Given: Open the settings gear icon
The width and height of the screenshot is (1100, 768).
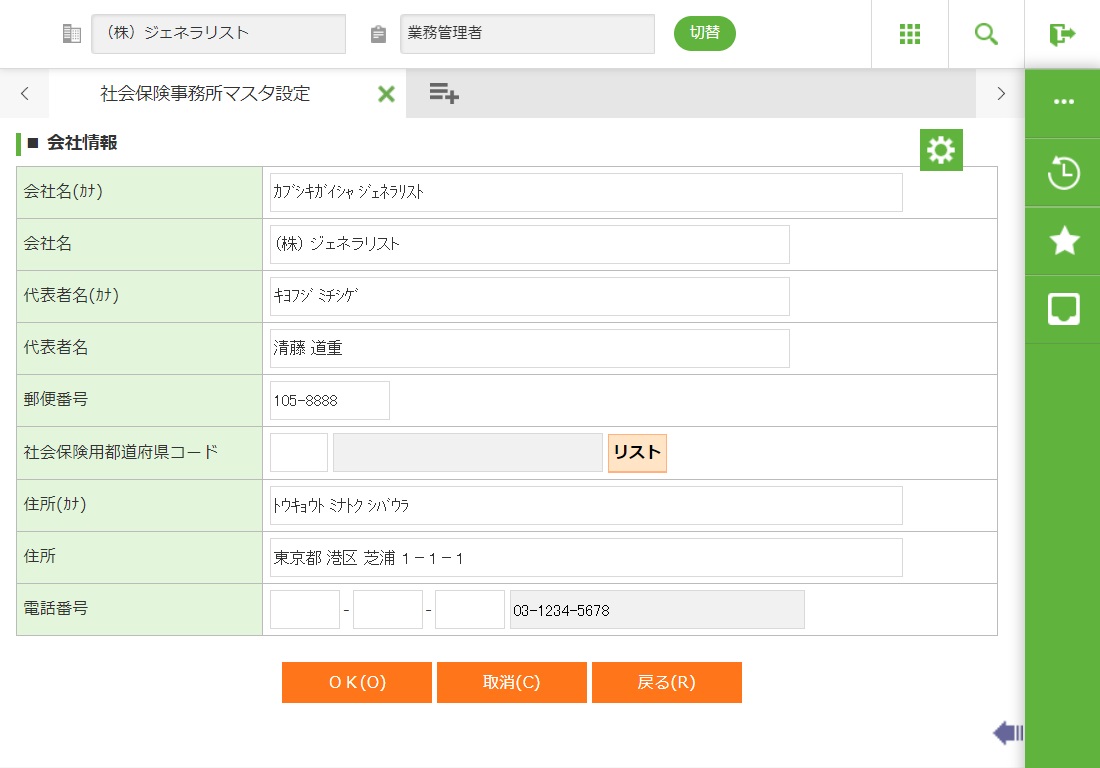Looking at the screenshot, I should coord(941,150).
